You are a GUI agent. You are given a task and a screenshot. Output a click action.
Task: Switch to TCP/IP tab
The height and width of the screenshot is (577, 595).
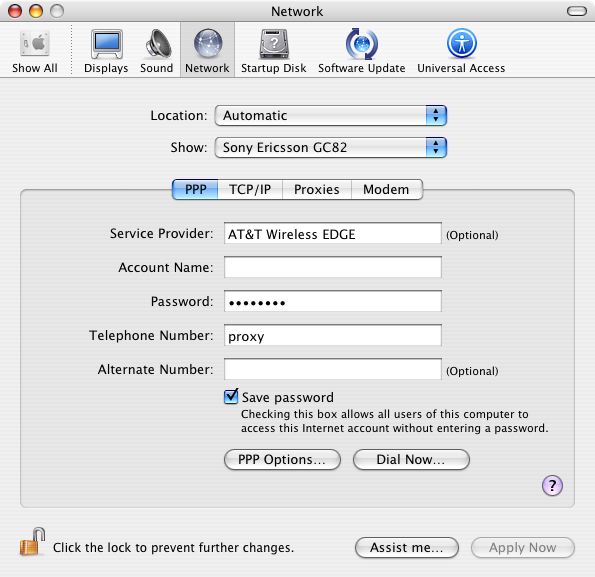coord(250,189)
